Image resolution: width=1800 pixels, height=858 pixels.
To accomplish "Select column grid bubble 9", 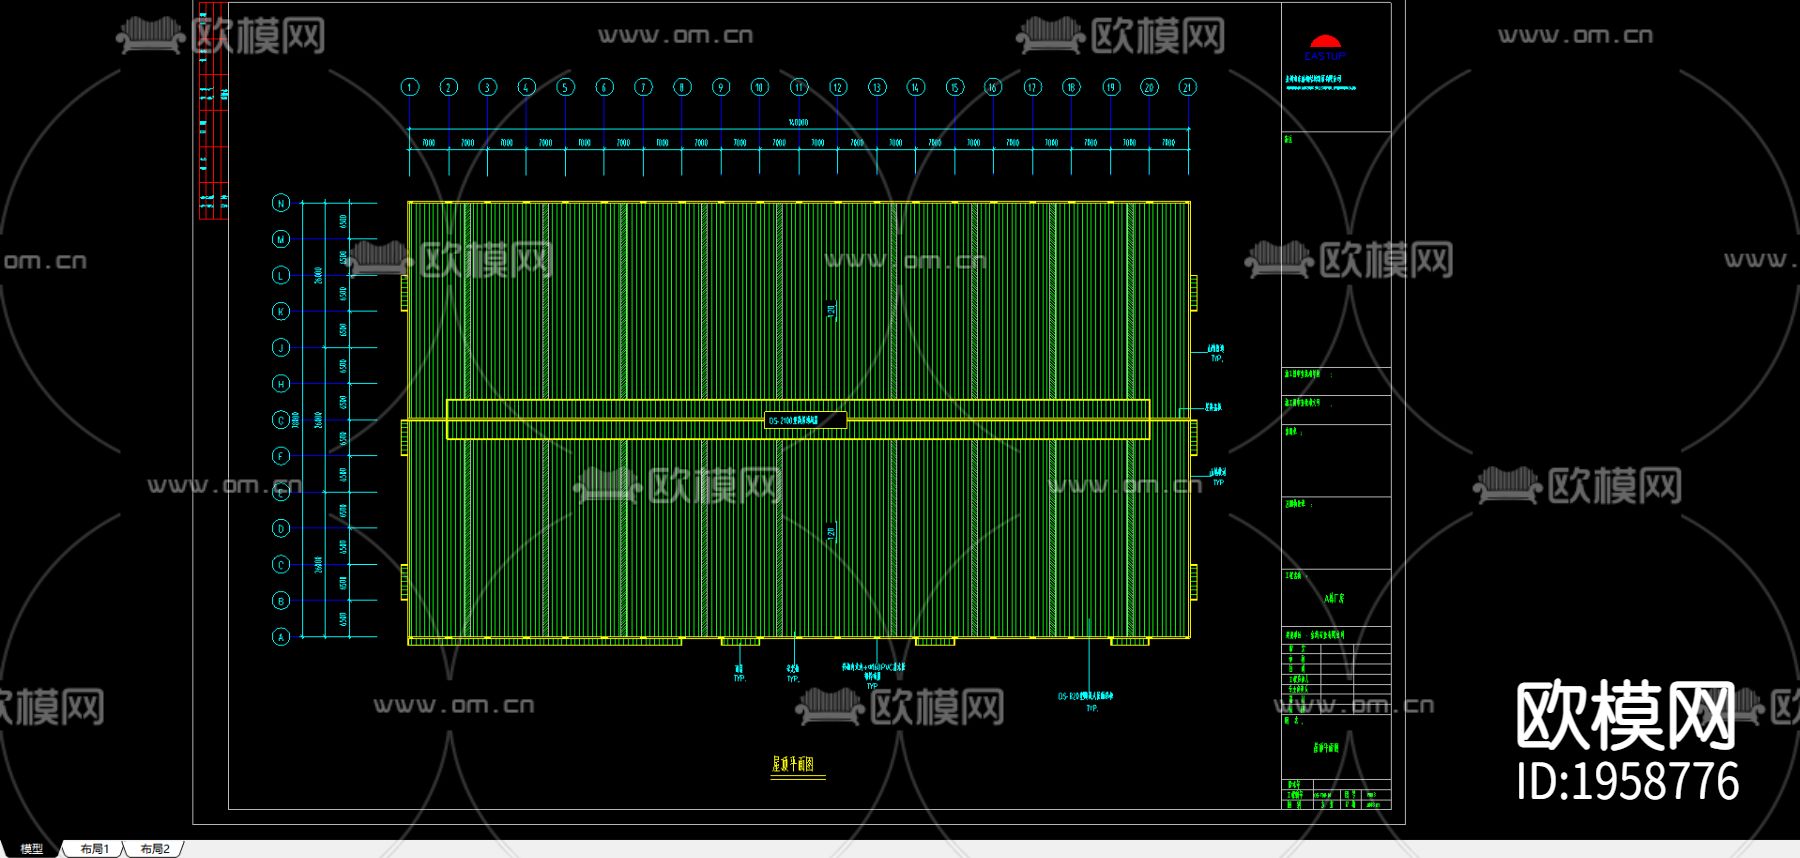I will [x=721, y=87].
